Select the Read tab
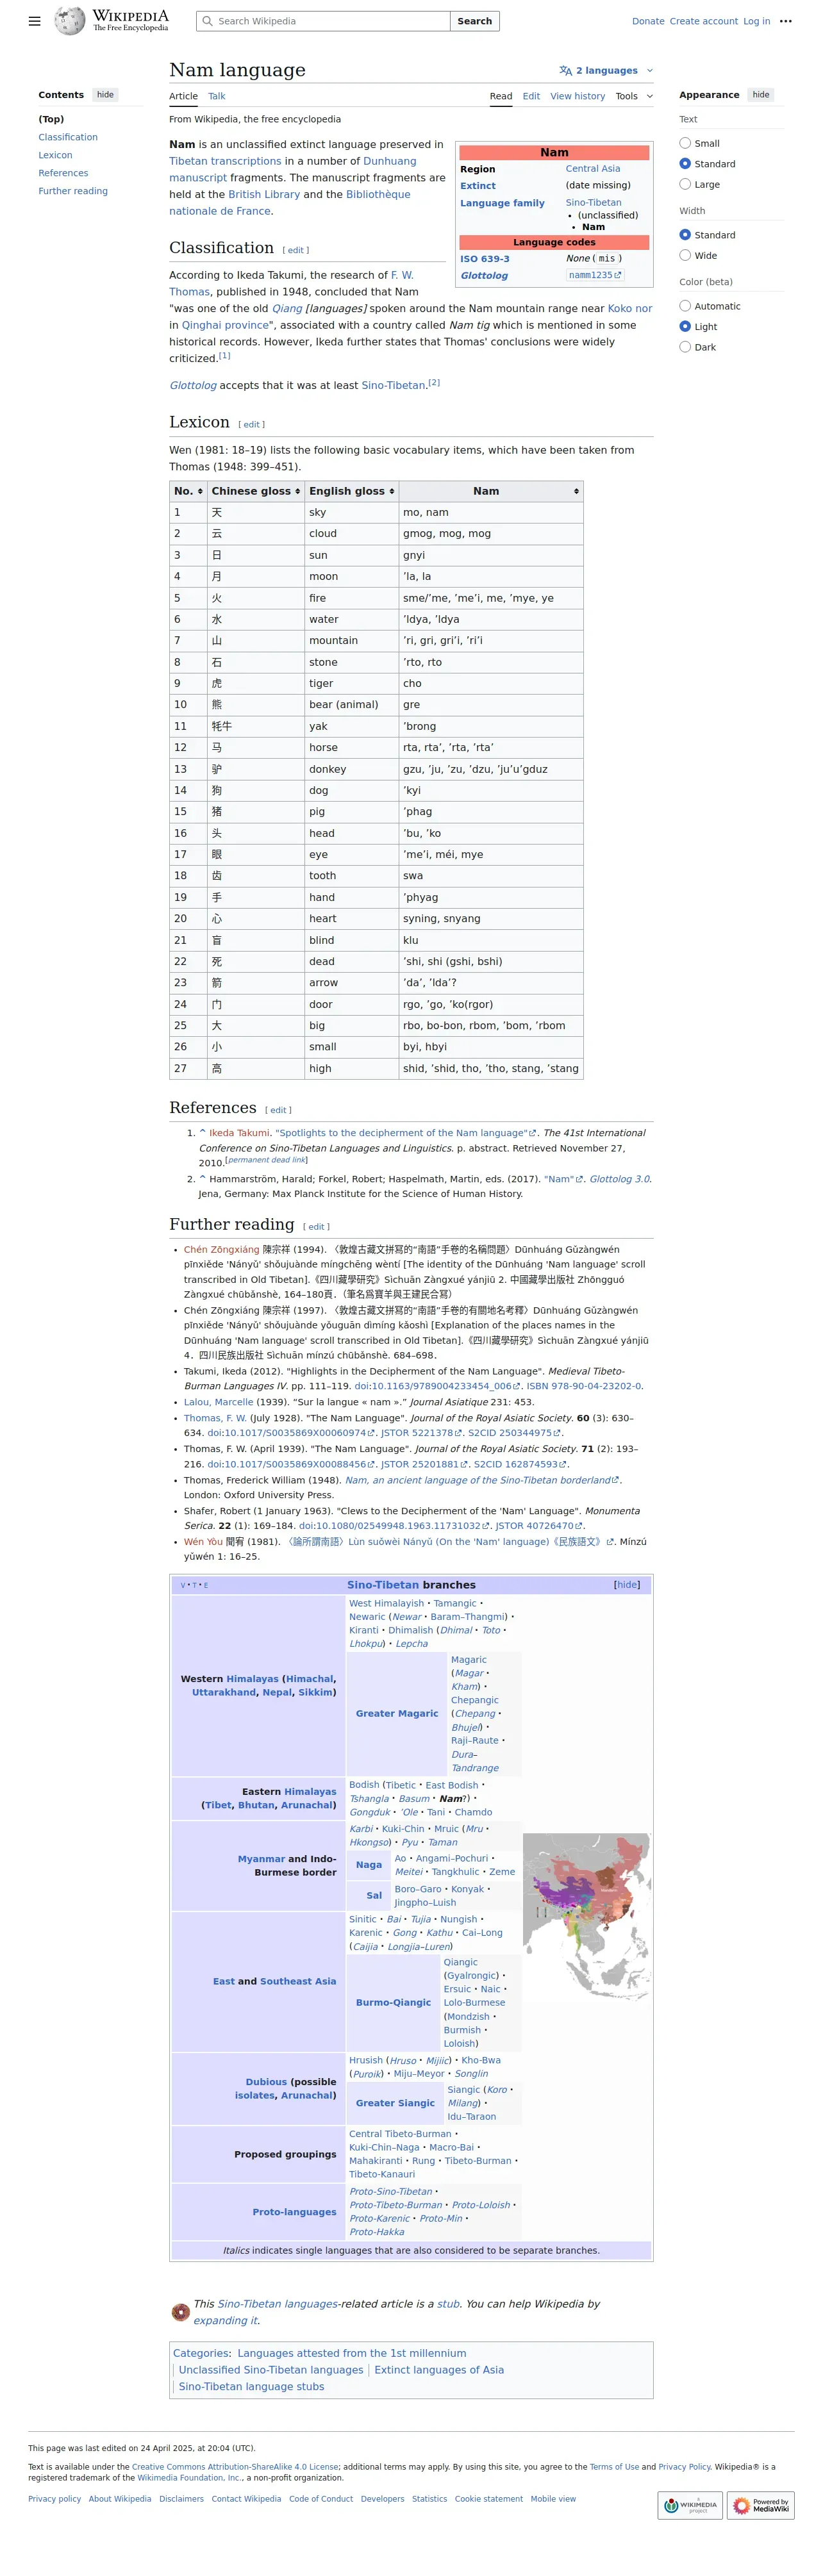823x2576 pixels. pos(501,96)
